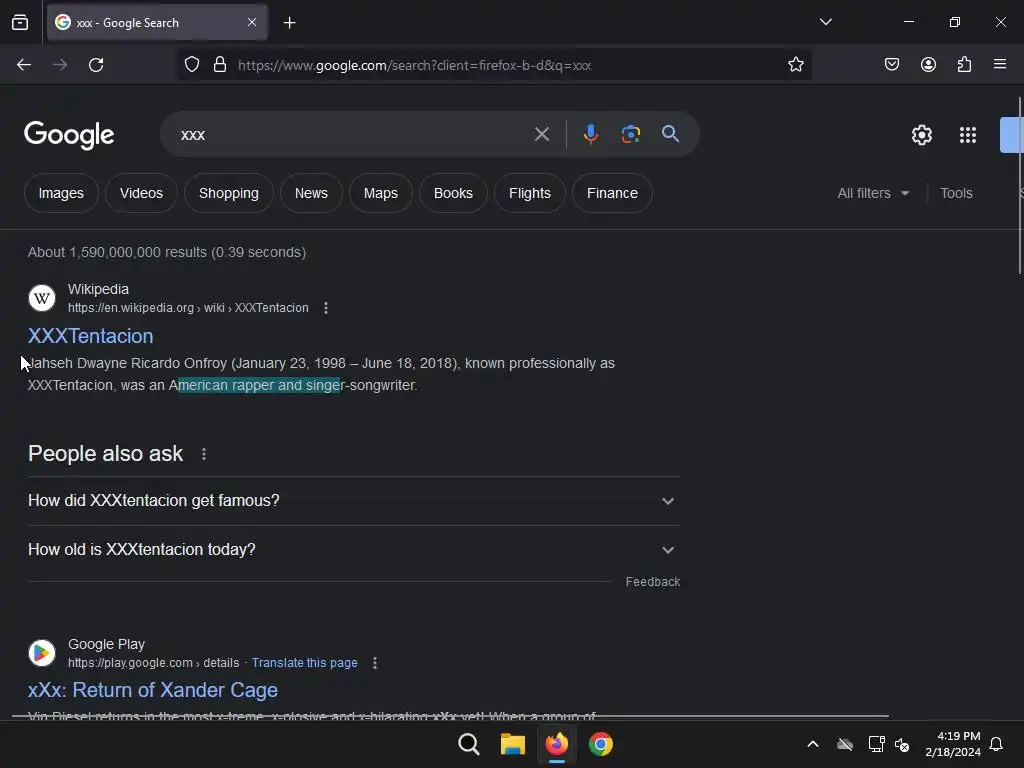Submit search with magnifier icon
This screenshot has width=1024, height=768.
pos(670,134)
